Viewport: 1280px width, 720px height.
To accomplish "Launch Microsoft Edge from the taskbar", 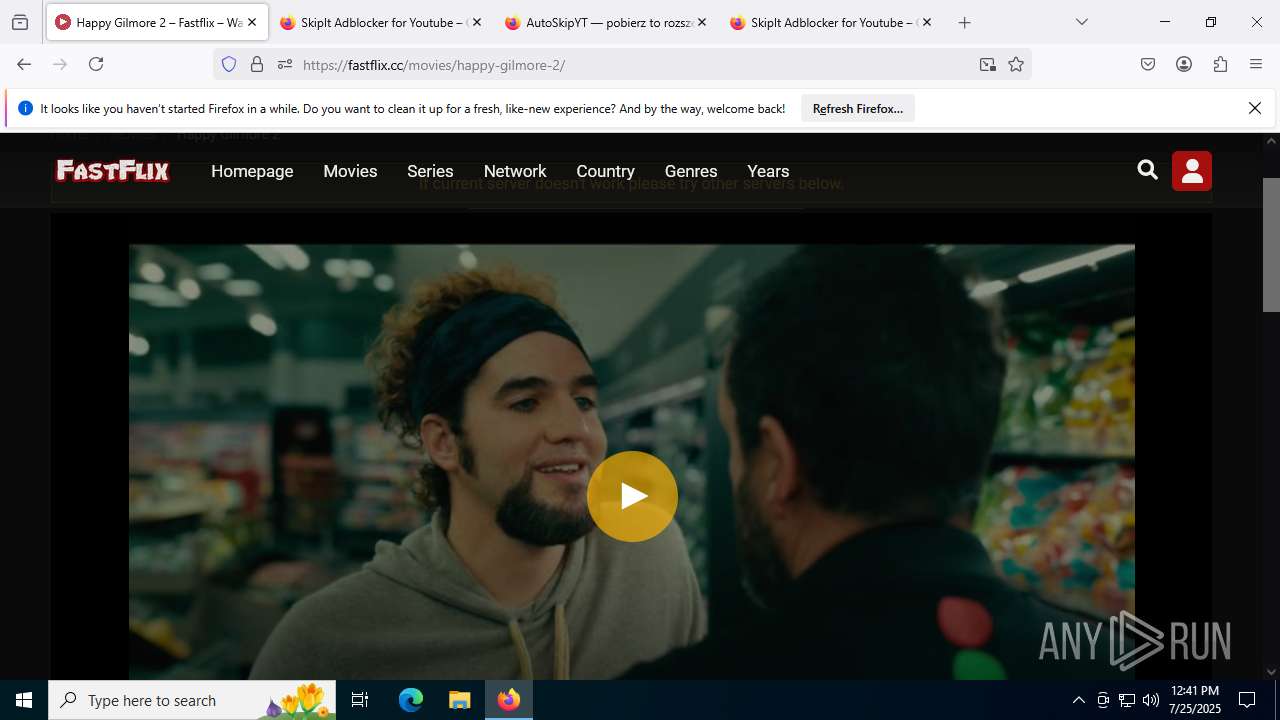I will [x=411, y=700].
